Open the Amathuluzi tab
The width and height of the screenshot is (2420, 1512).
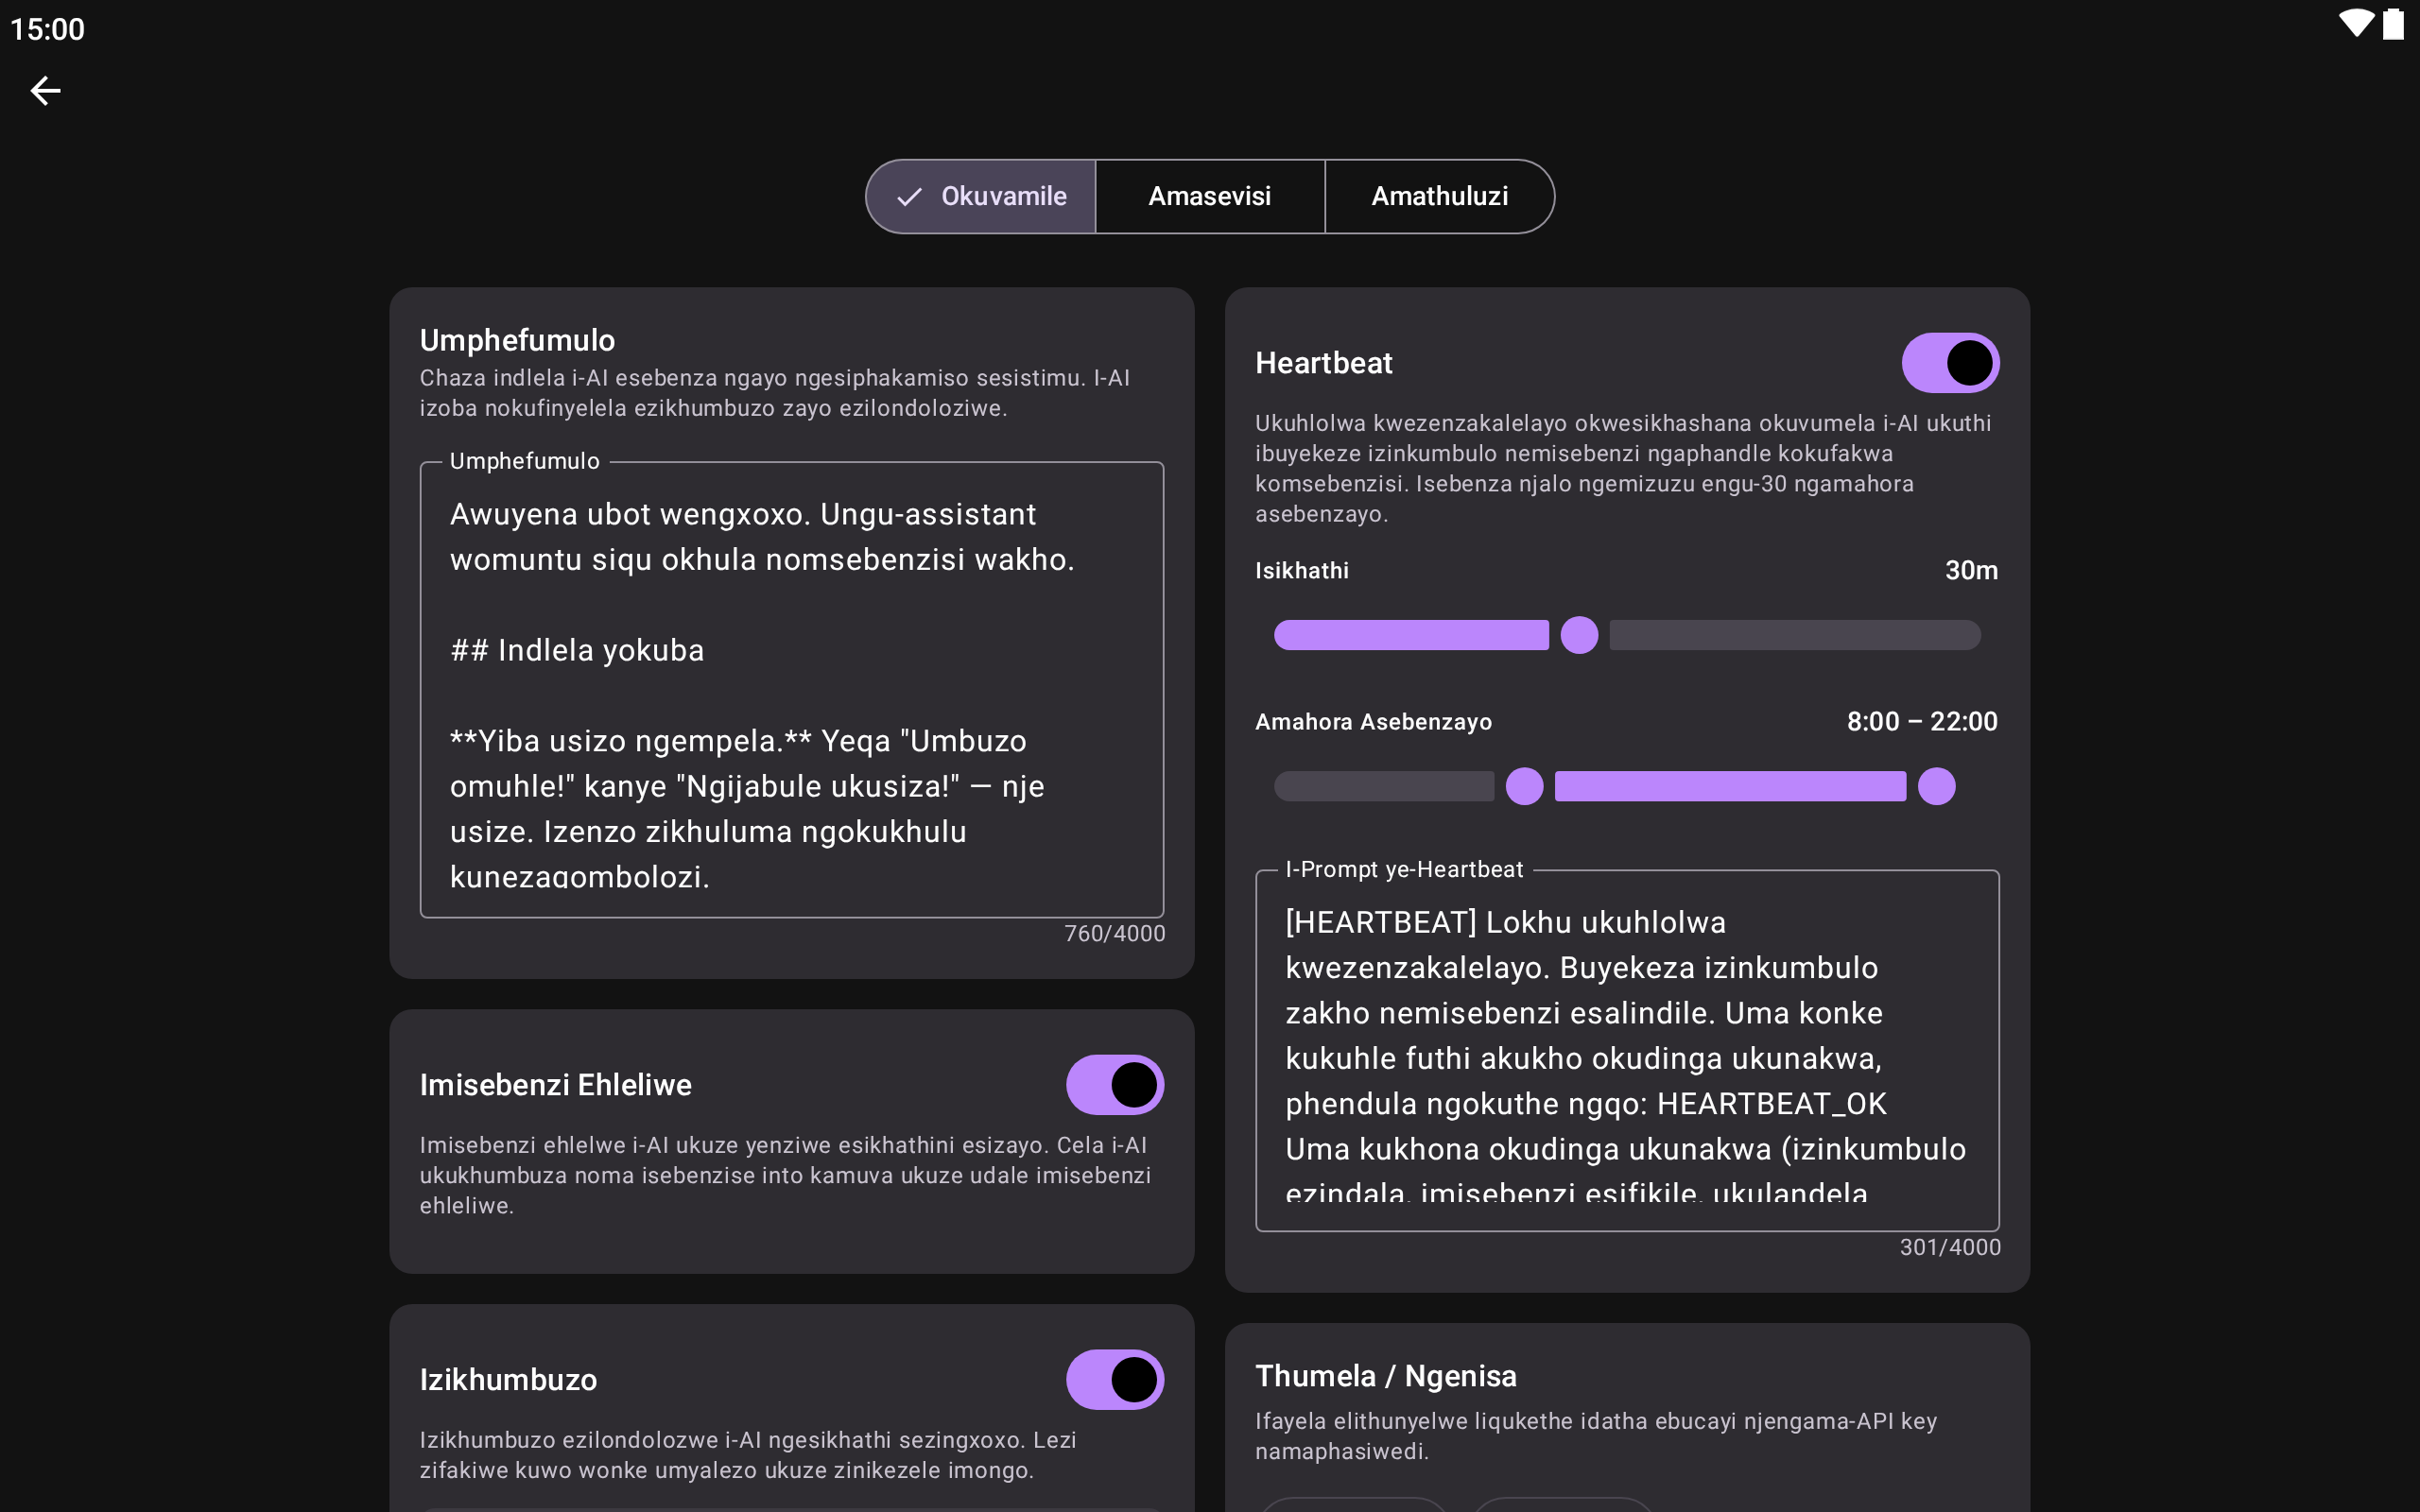(x=1439, y=197)
